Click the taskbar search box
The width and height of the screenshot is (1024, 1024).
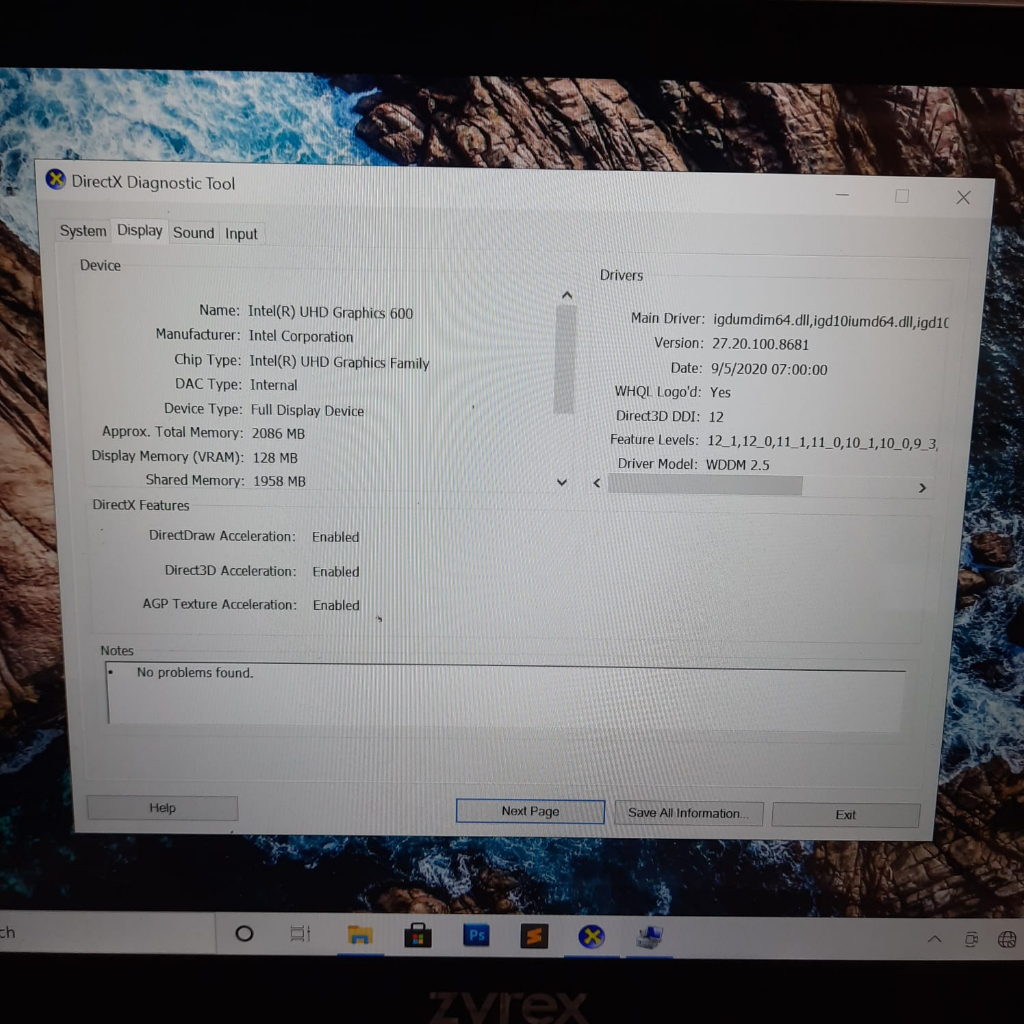tap(108, 933)
